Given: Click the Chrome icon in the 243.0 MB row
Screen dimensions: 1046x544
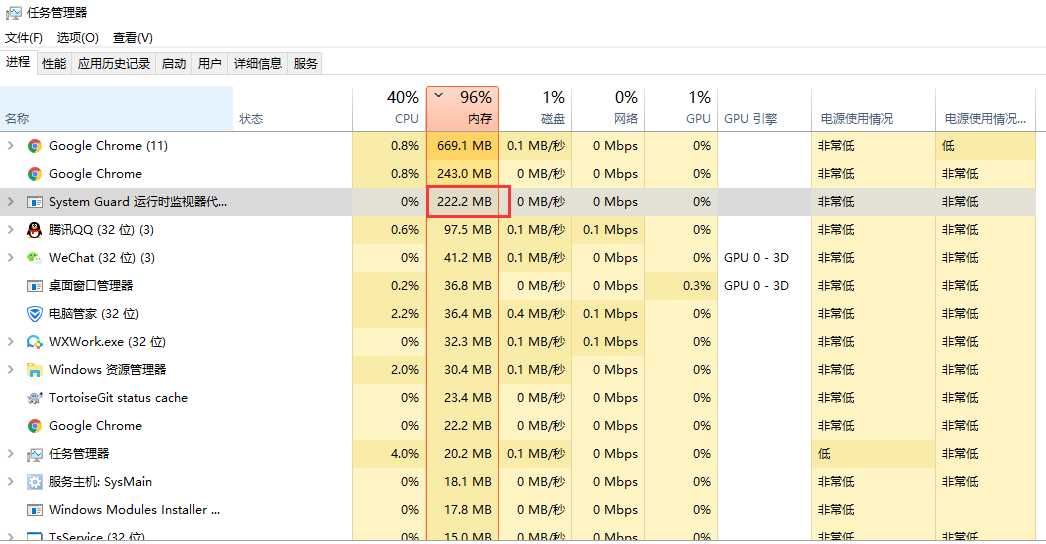Looking at the screenshot, I should tap(35, 174).
